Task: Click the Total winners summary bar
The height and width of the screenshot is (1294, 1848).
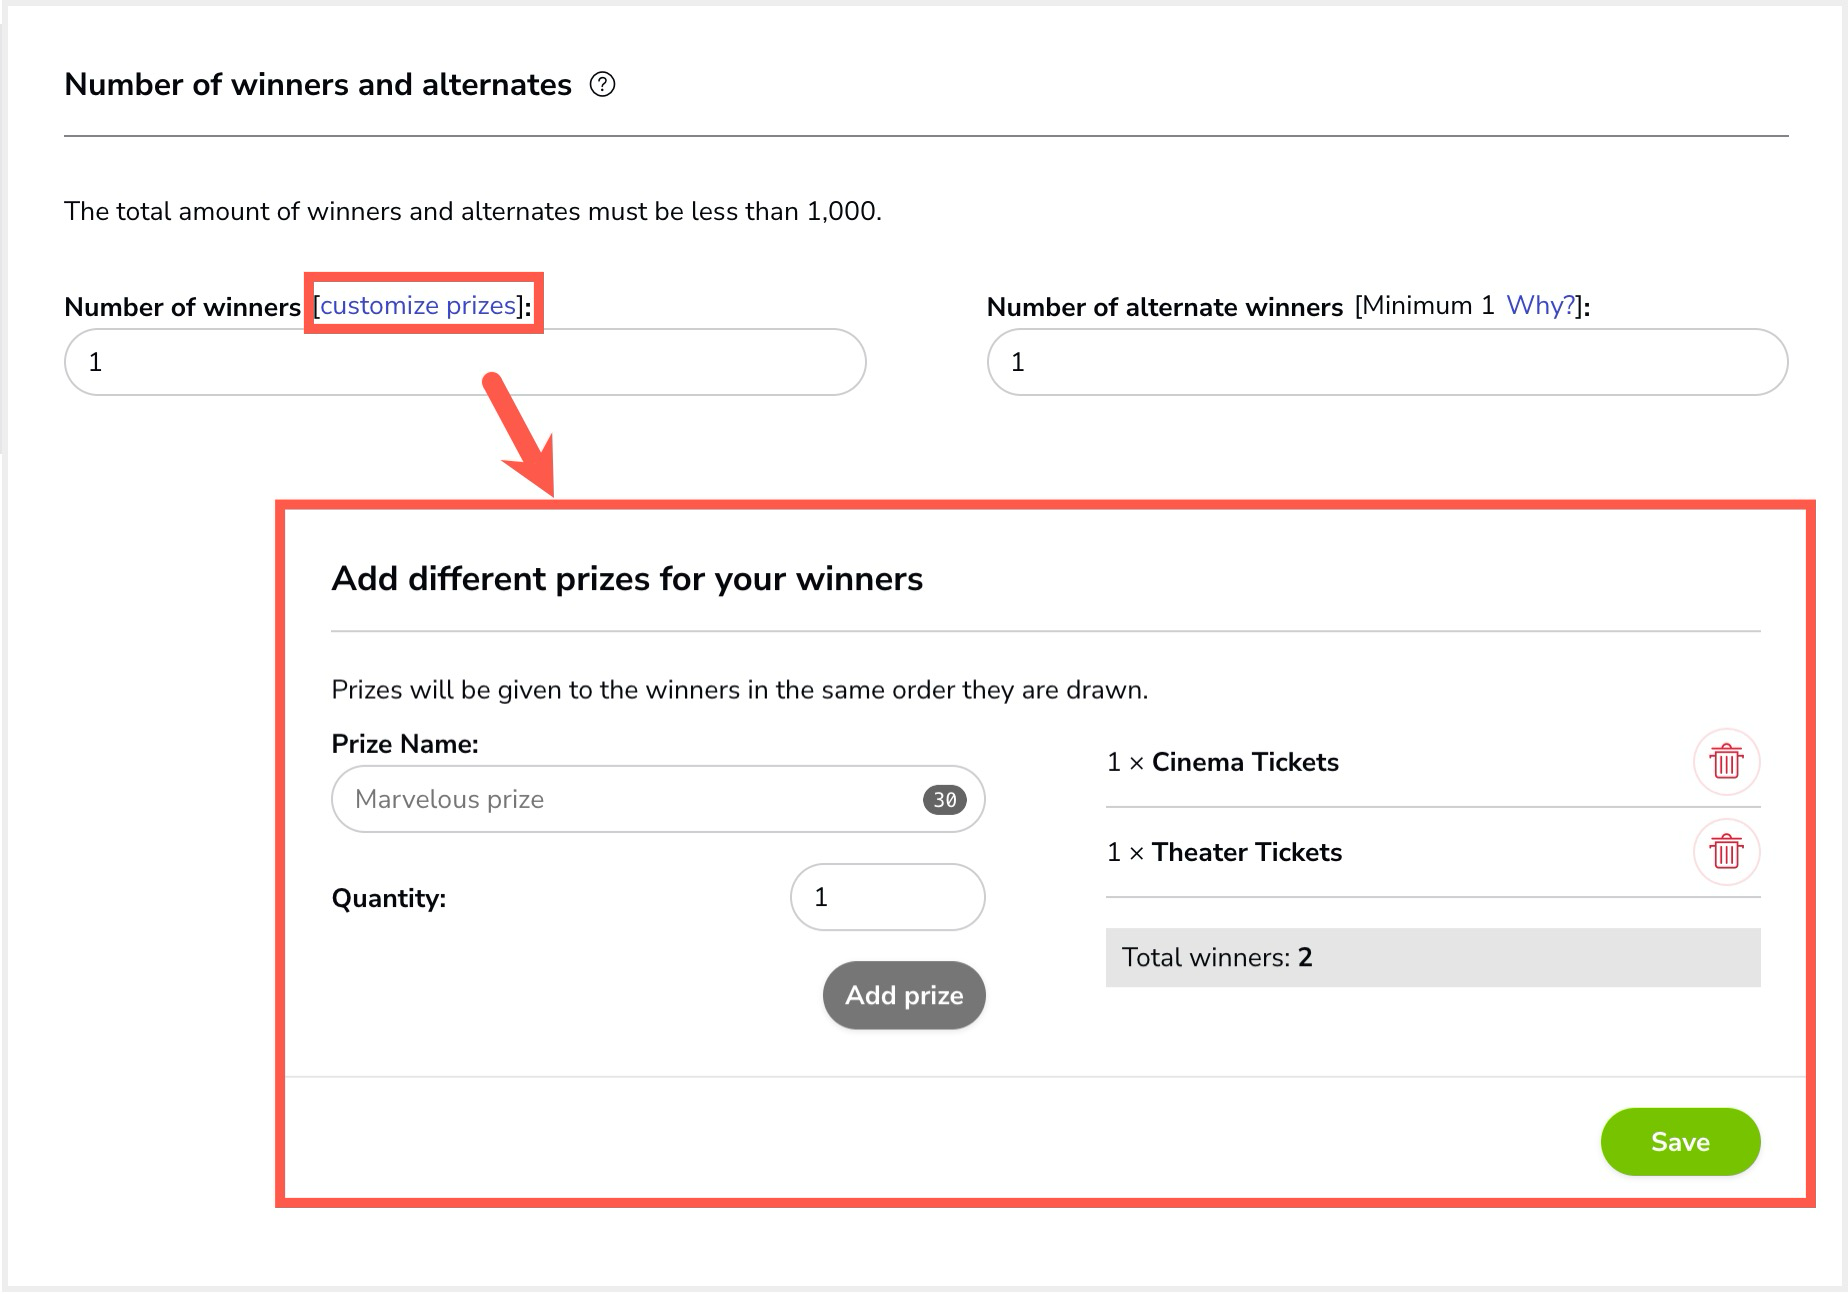Action: point(1433,958)
